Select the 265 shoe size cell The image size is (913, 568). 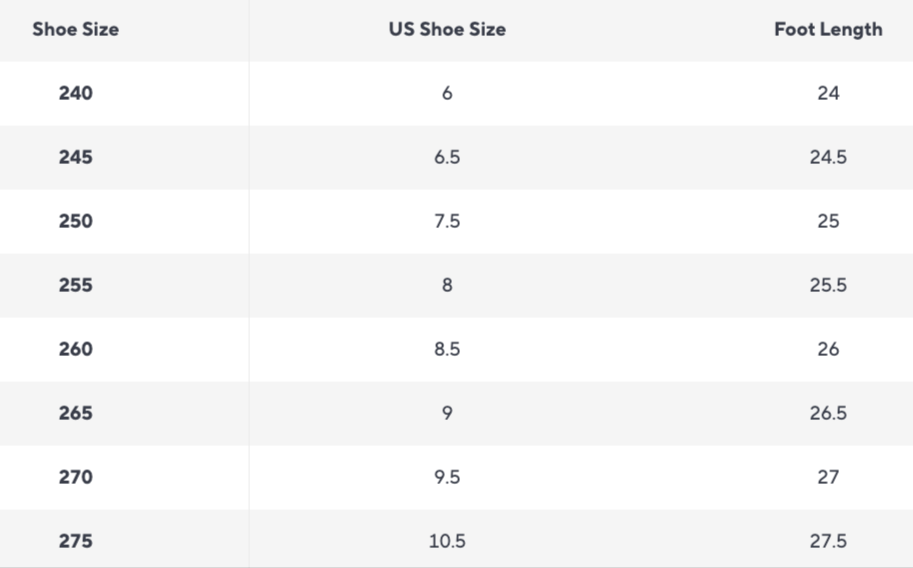[x=76, y=414]
